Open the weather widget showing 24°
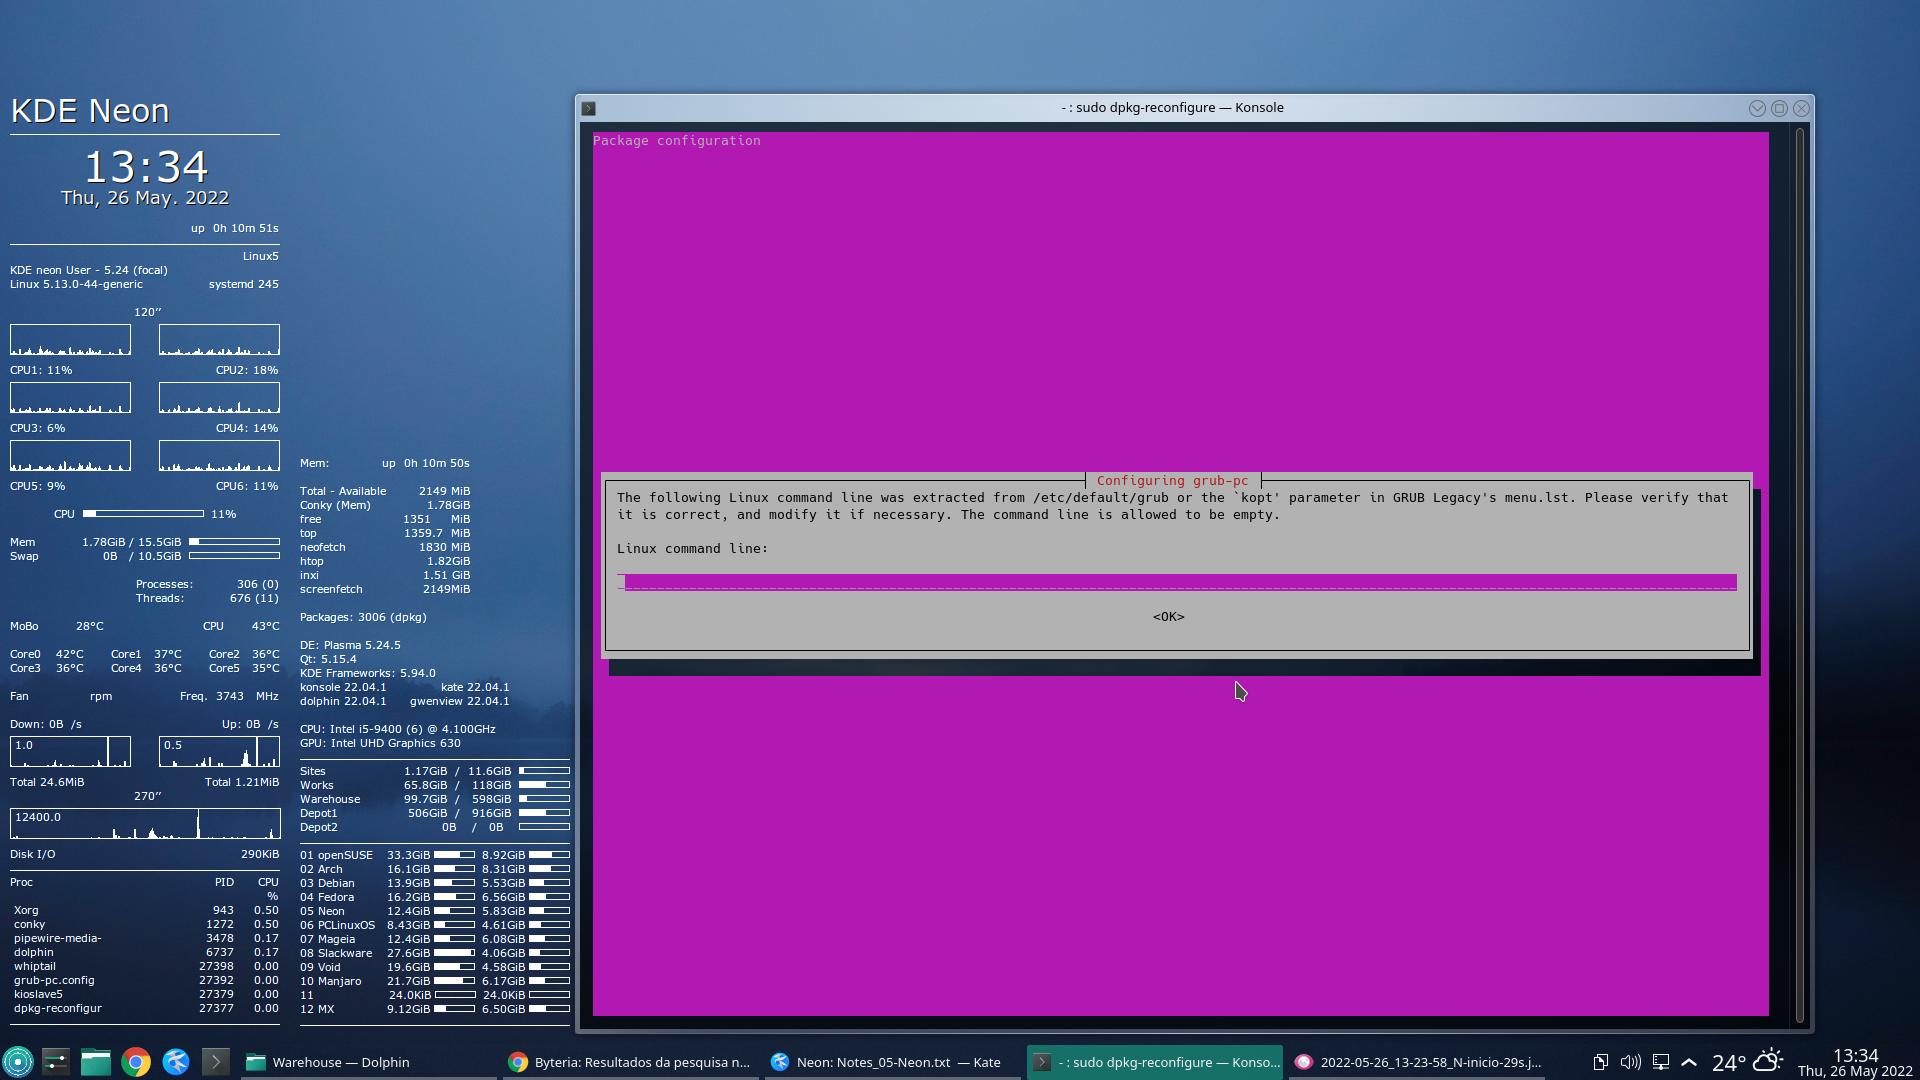The height and width of the screenshot is (1080, 1920). tap(1748, 1062)
